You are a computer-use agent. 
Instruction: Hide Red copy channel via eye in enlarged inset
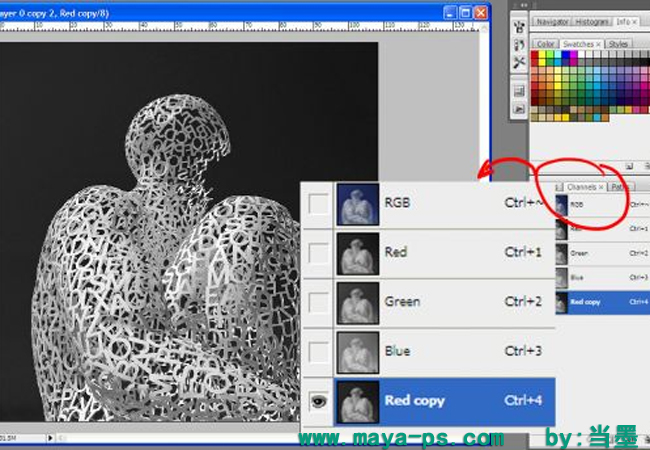[x=318, y=401]
